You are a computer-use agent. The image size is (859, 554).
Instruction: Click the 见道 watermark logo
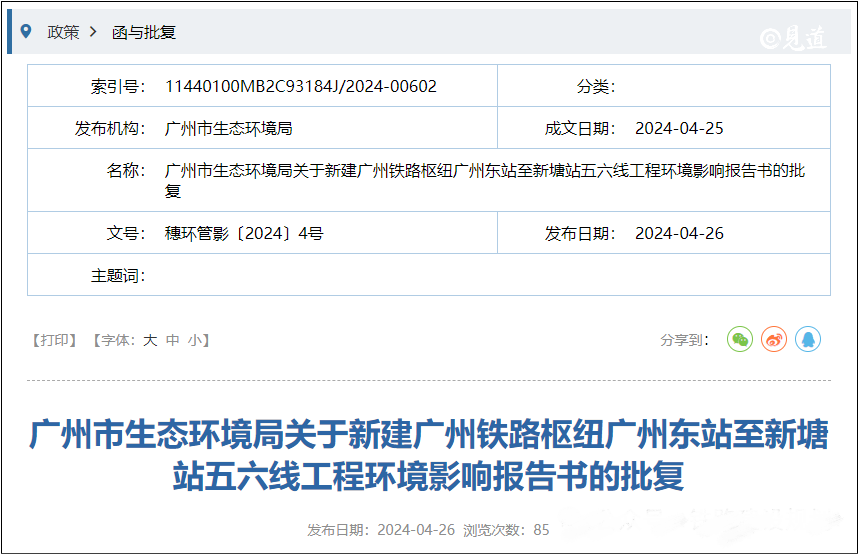[793, 37]
